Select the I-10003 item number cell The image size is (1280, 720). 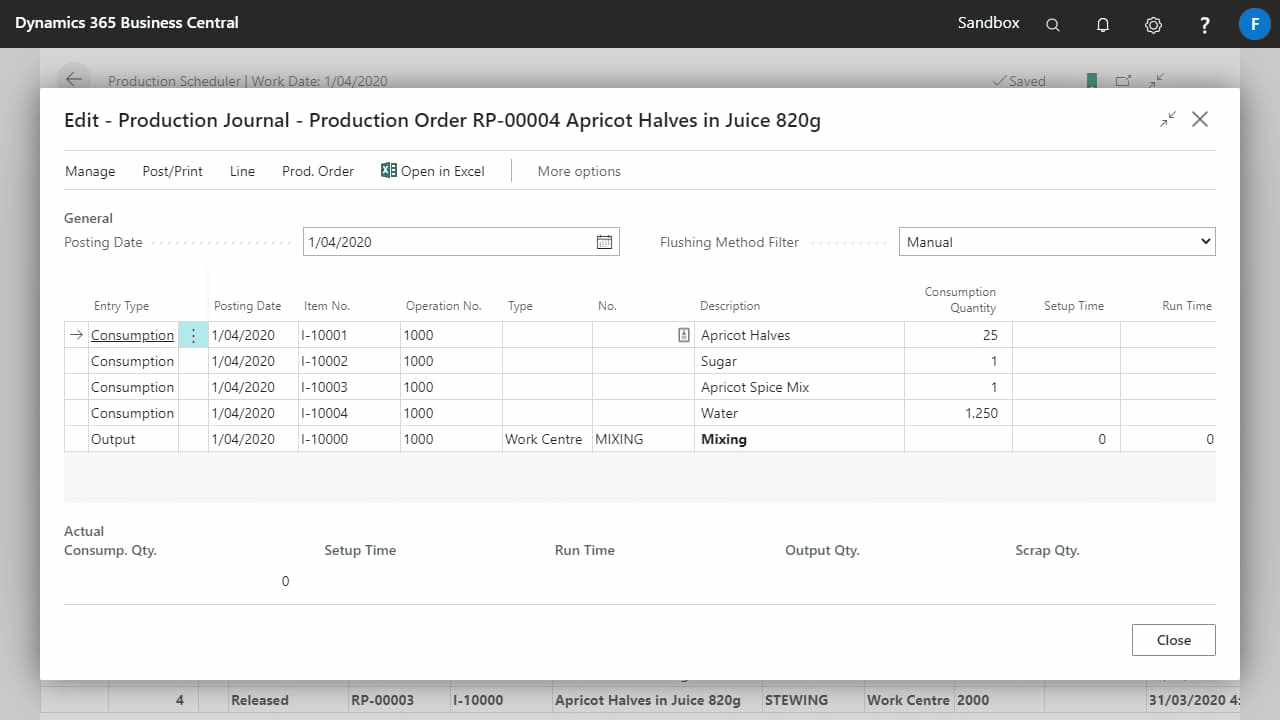349,387
